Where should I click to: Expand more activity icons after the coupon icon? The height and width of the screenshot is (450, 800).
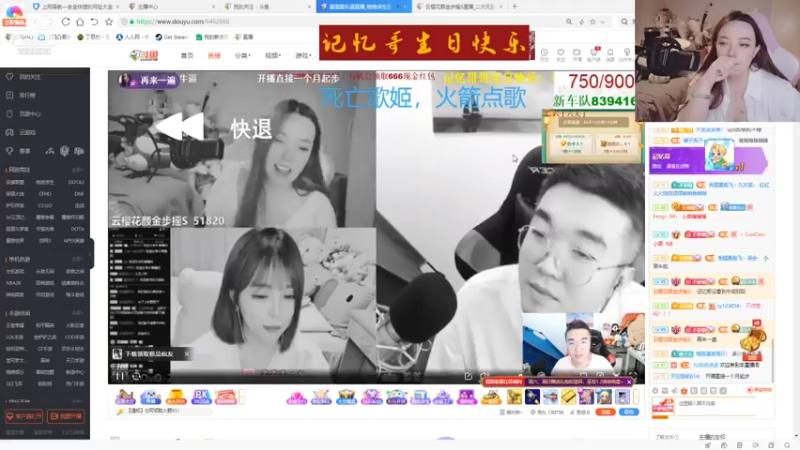(x=242, y=396)
